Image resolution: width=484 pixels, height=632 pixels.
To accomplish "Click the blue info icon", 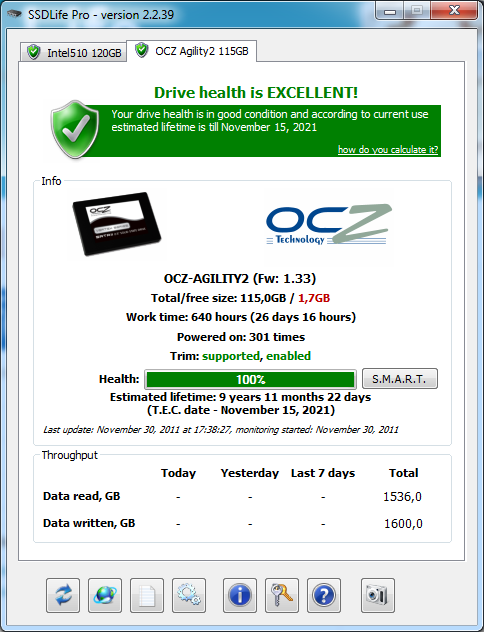I will 240,595.
